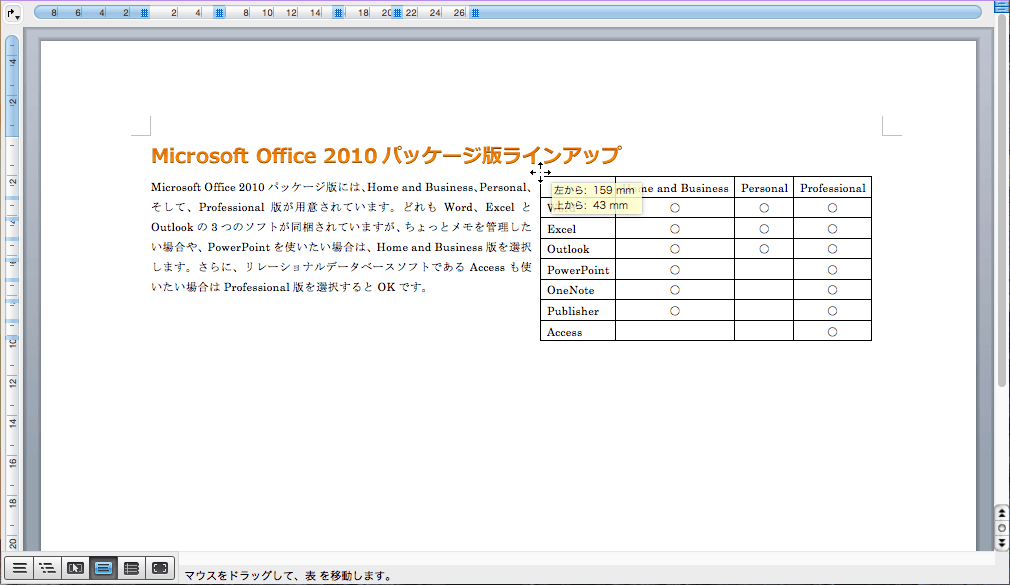Viewport: 1010px width, 585px height.
Task: Select the highlighted Print Layout view button
Action: [x=103, y=568]
